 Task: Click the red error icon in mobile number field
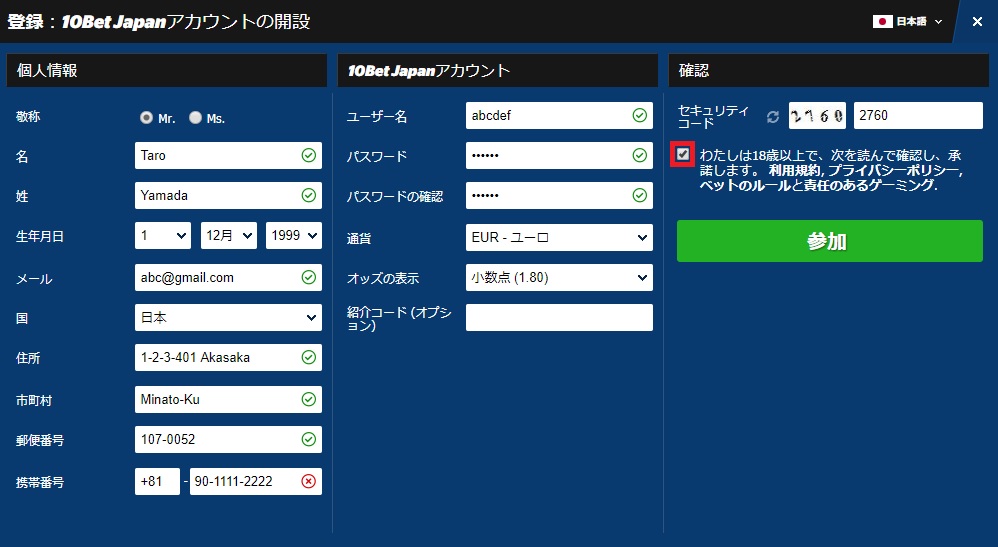tap(309, 481)
